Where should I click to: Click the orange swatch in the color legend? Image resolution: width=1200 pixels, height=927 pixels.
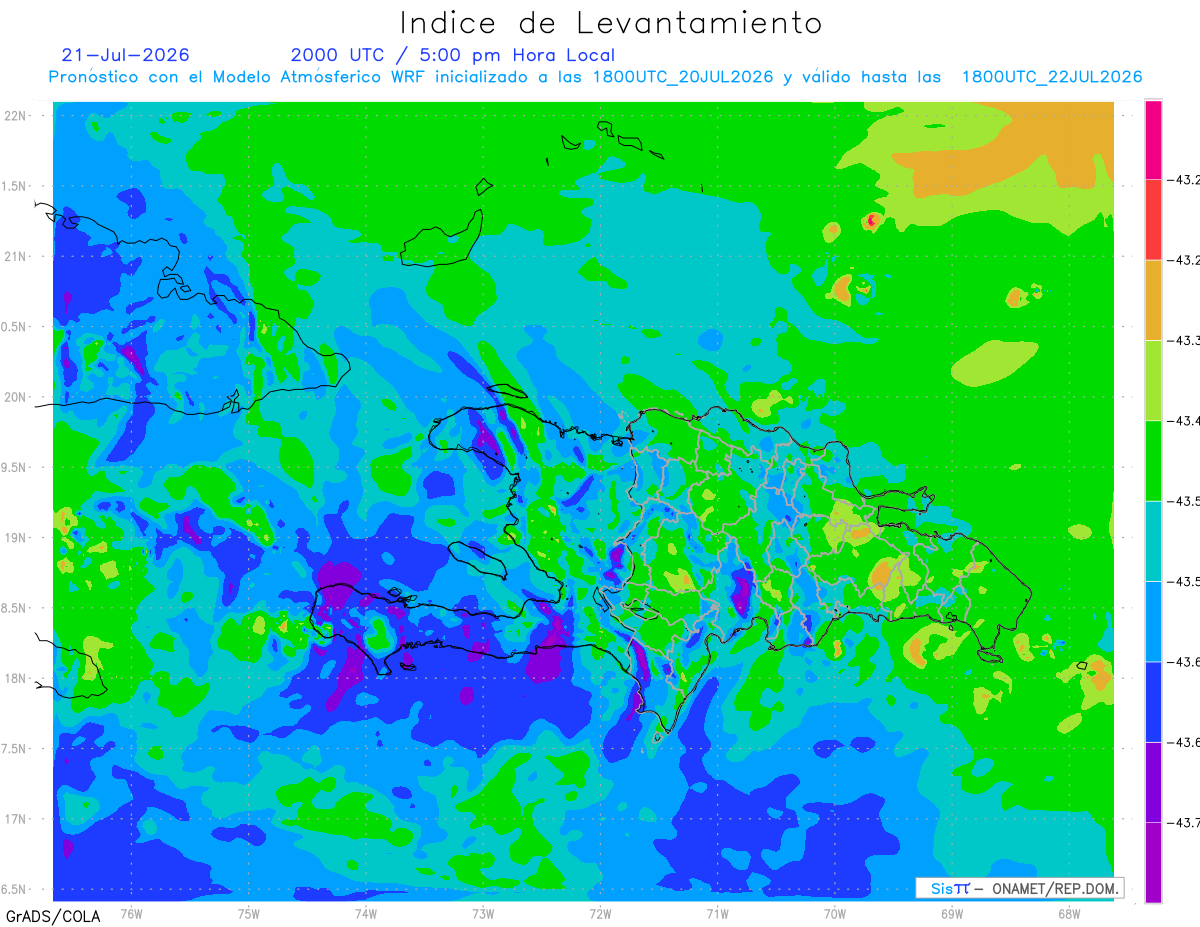[x=1153, y=300]
